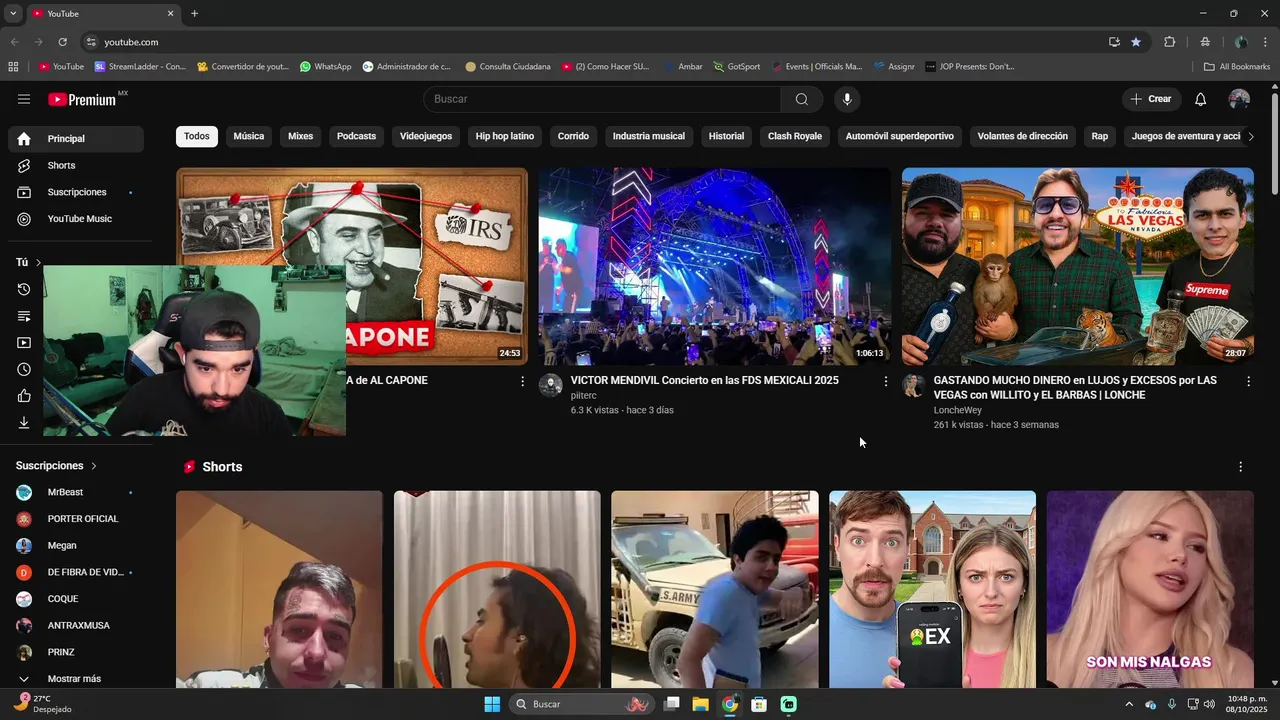The width and height of the screenshot is (1280, 720).
Task: Click the search magnifier button
Action: (x=802, y=99)
